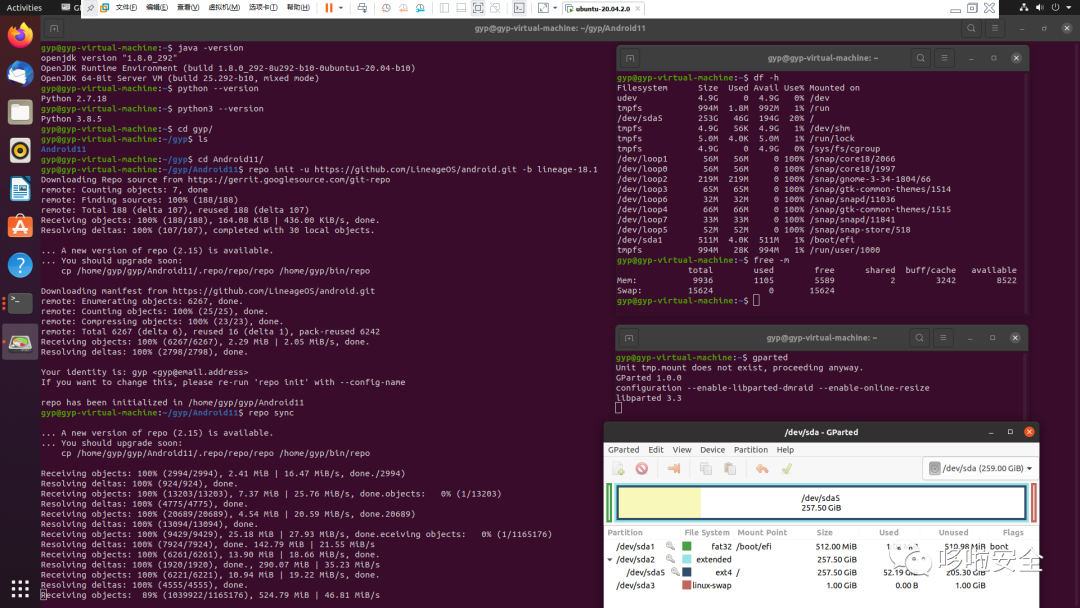
Task: Click new tab icon in Android11 terminal window
Action: [x=54, y=28]
